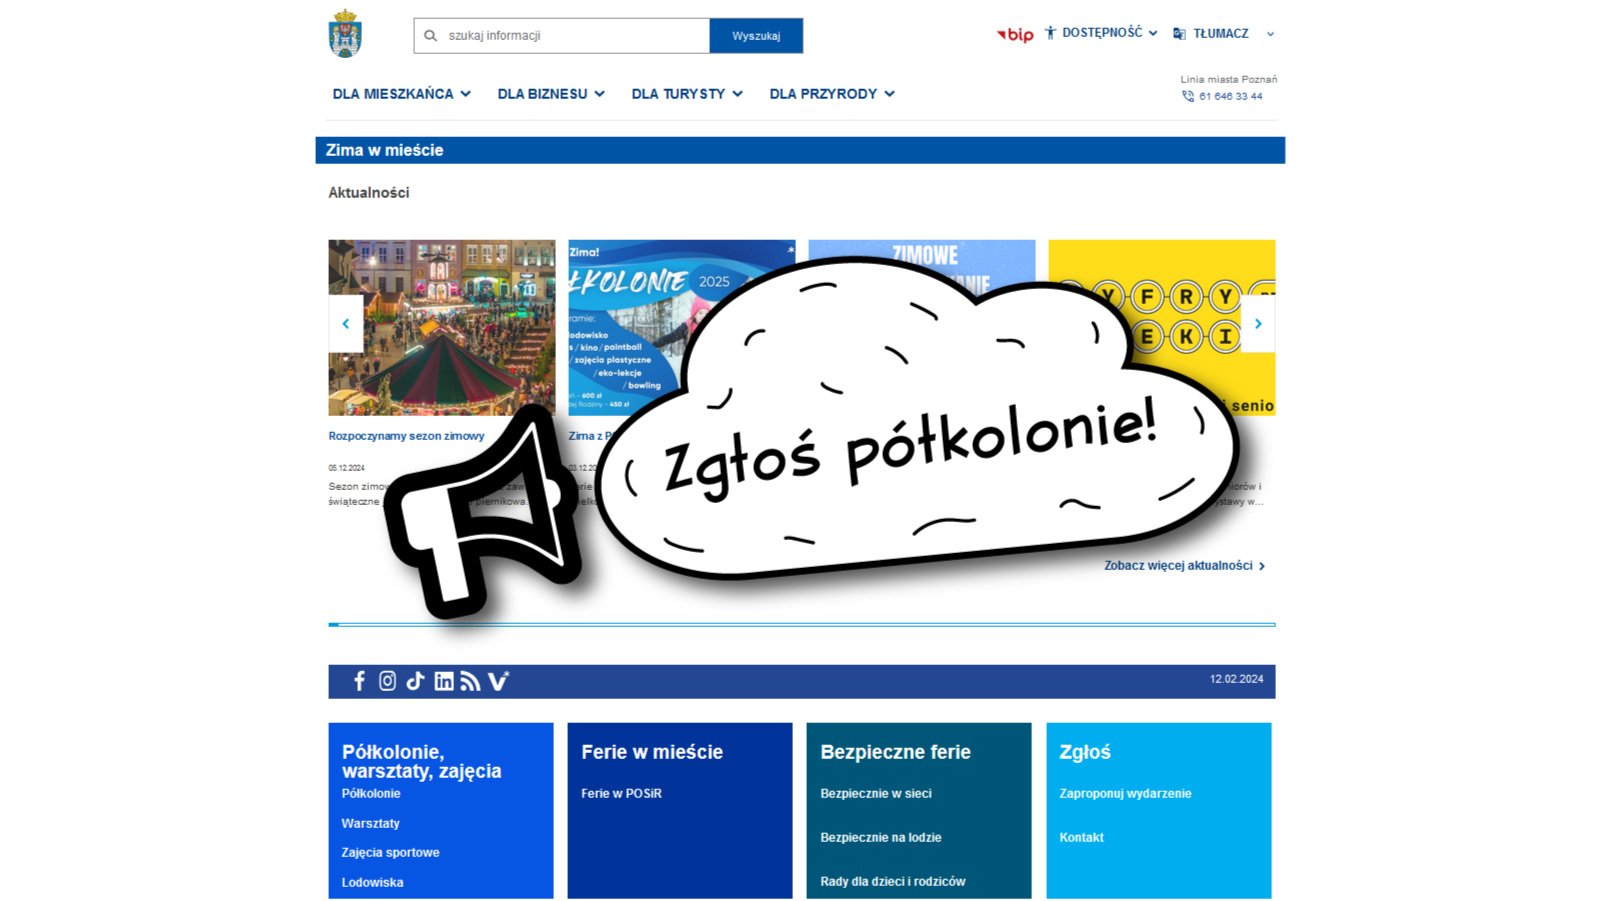
Task: Open the Zajęcia sportowe link
Action: coord(390,853)
